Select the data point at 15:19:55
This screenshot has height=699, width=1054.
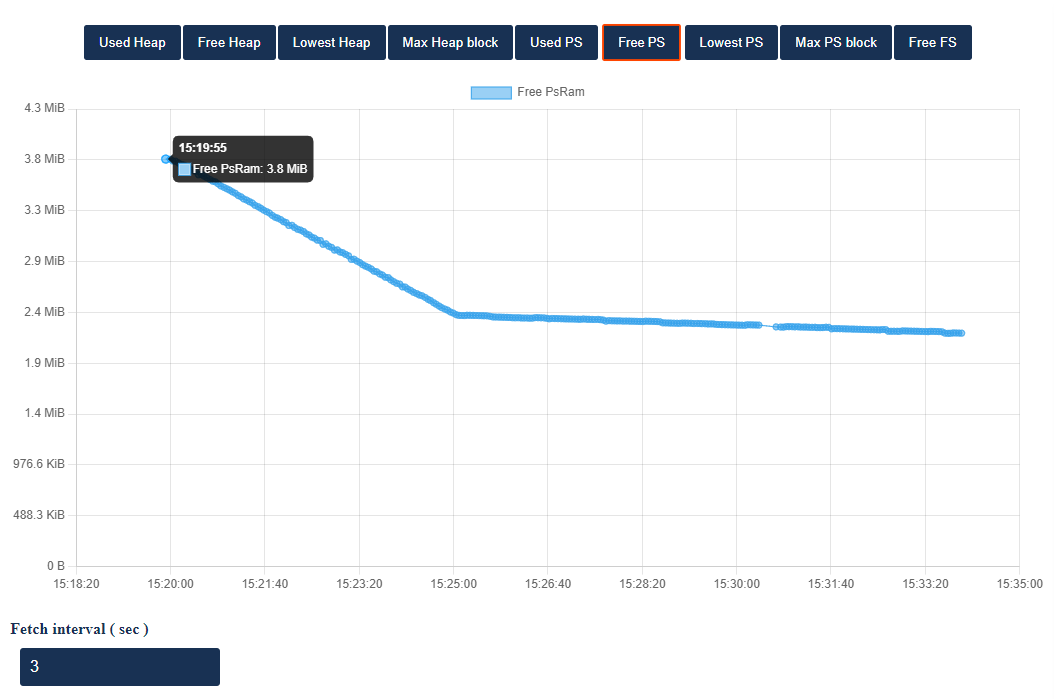[x=165, y=159]
